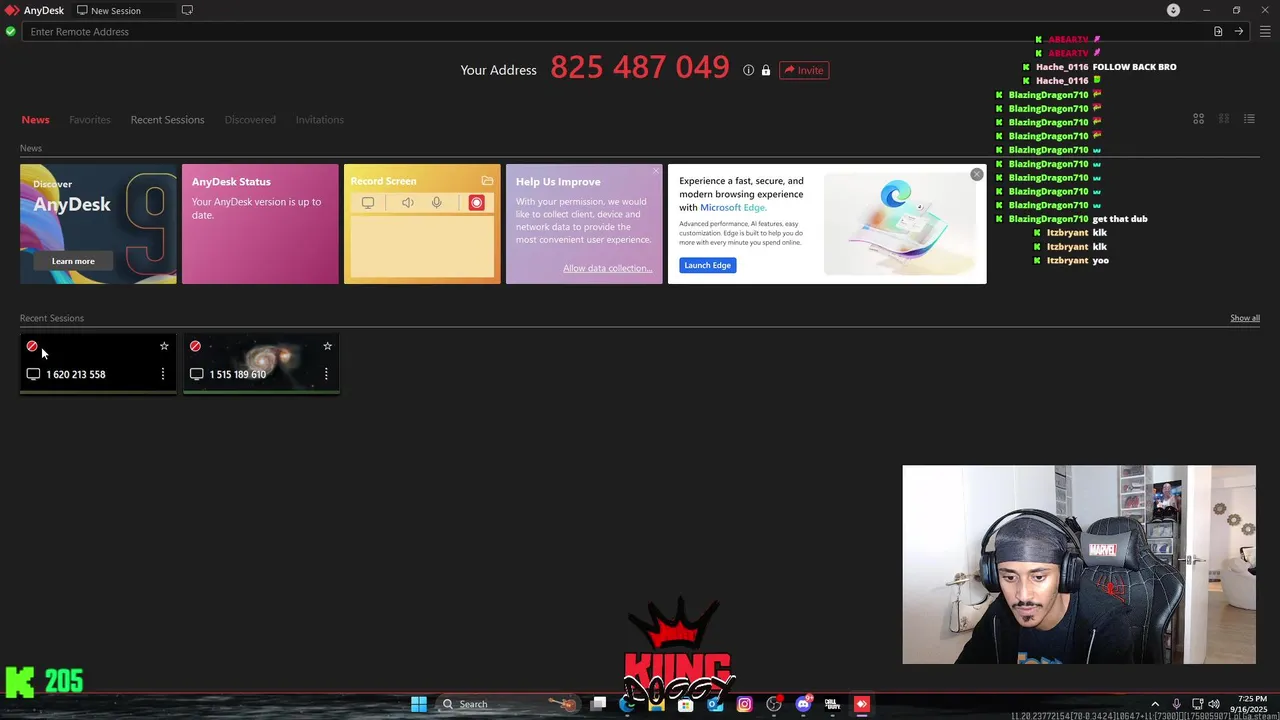Open Discord from the taskbar
Image resolution: width=1280 pixels, height=720 pixels.
point(803,704)
